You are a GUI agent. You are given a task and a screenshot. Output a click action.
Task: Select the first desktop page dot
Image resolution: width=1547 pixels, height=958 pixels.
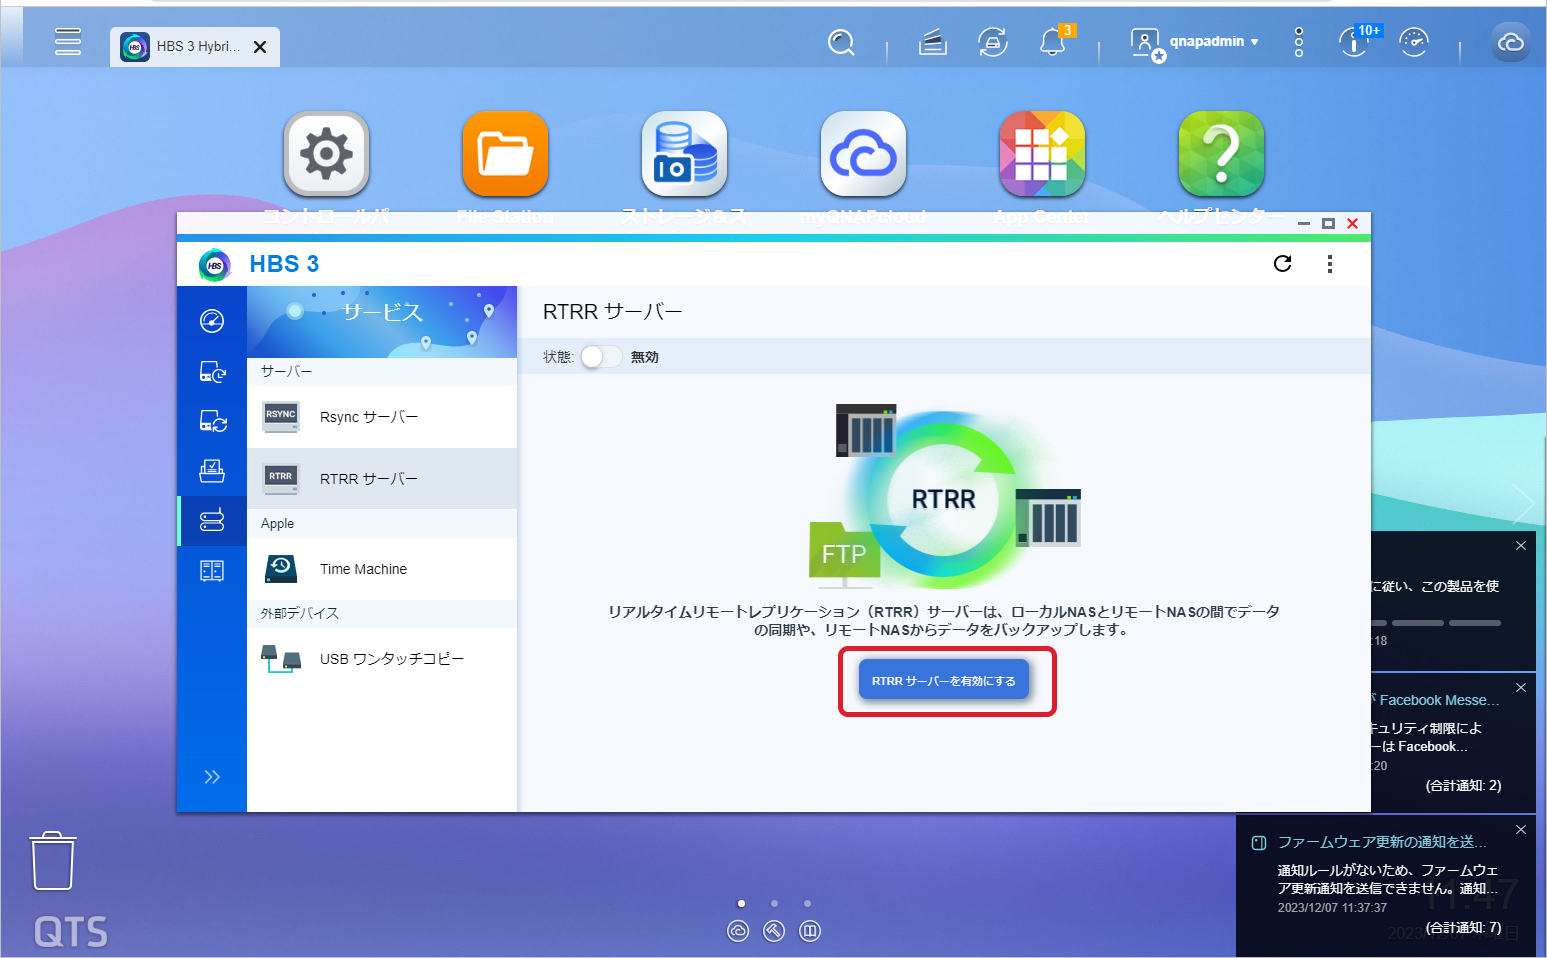[x=741, y=904]
